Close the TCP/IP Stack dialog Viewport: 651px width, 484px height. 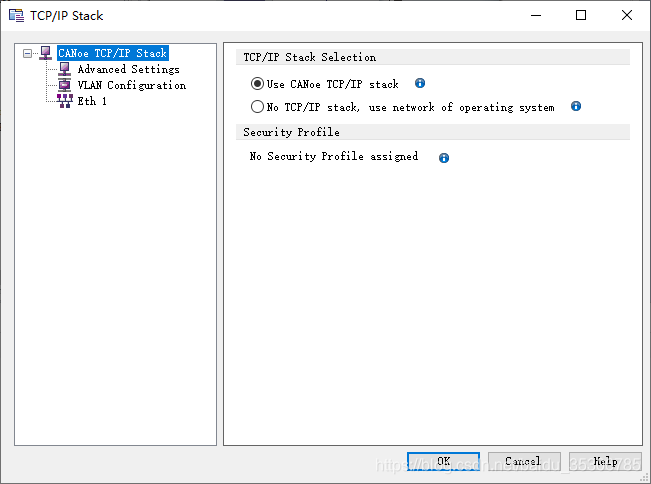(627, 16)
